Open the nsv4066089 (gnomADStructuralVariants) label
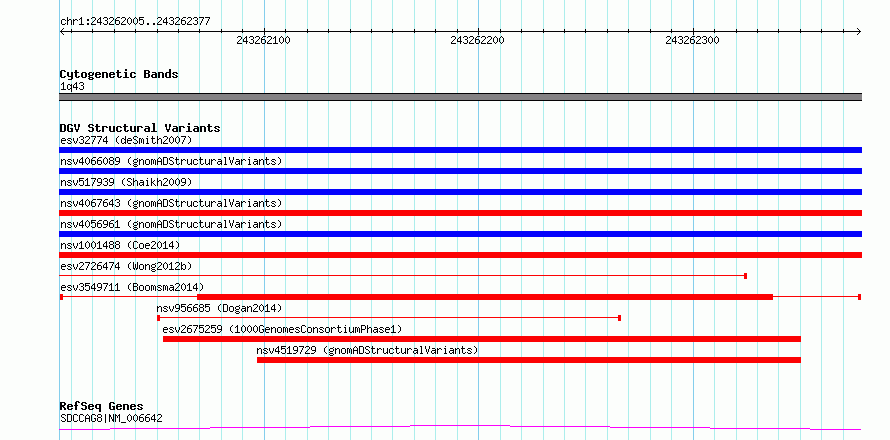Screen dimensions: 890x440 click(x=171, y=161)
